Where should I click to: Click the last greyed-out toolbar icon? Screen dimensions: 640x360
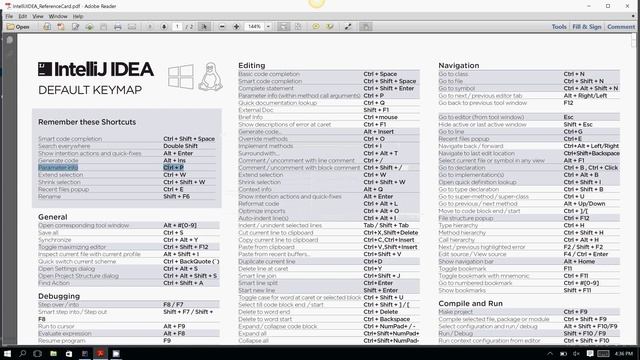click(366, 27)
